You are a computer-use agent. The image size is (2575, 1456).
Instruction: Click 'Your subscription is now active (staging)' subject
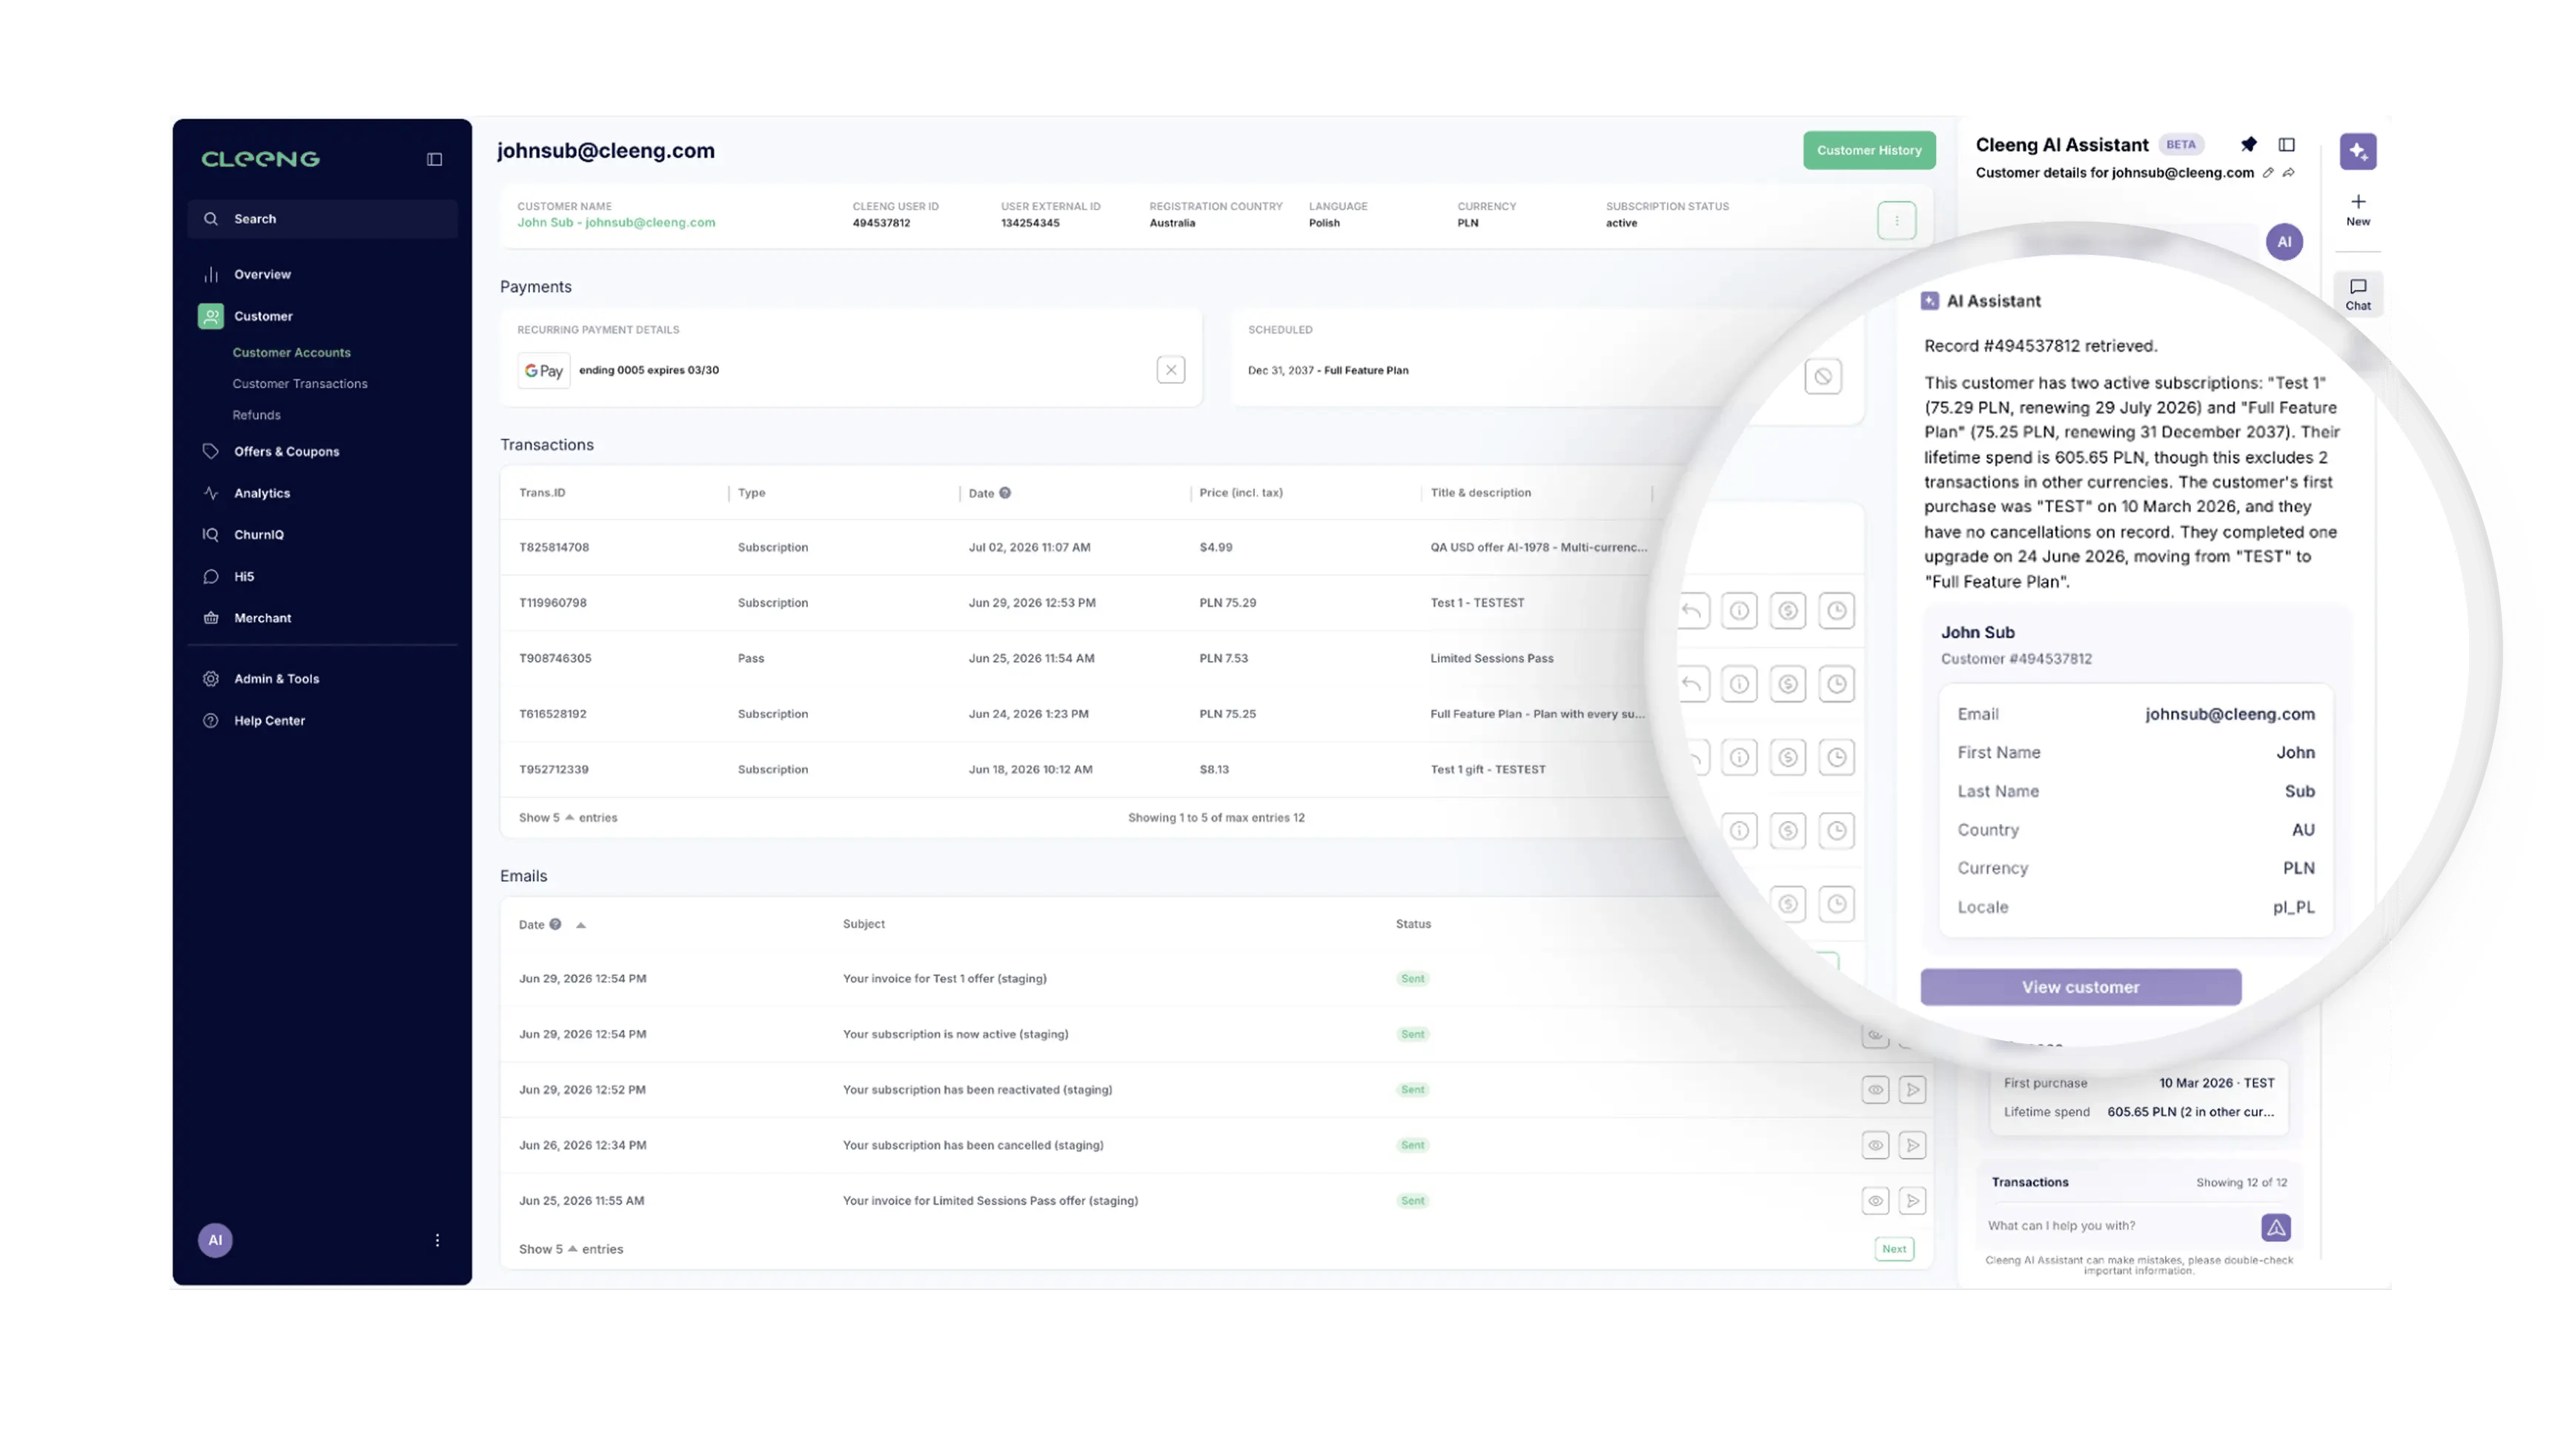coord(955,1035)
